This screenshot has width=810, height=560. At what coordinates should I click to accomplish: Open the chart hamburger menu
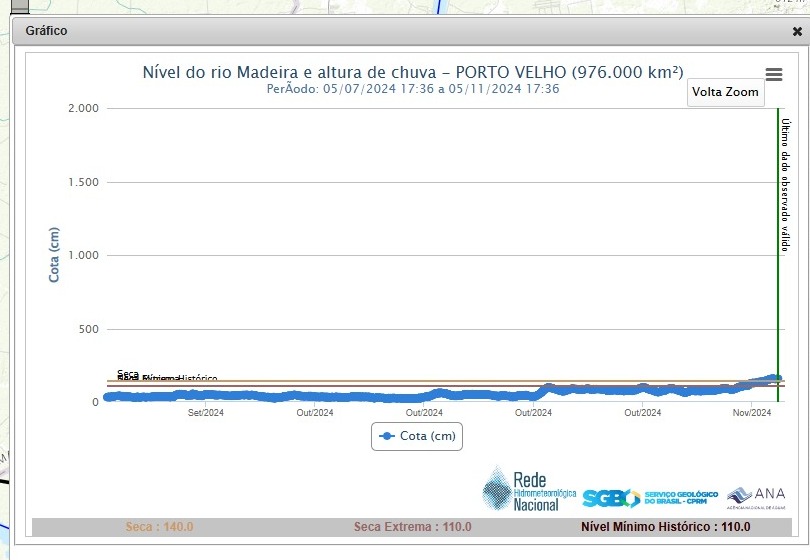773,75
